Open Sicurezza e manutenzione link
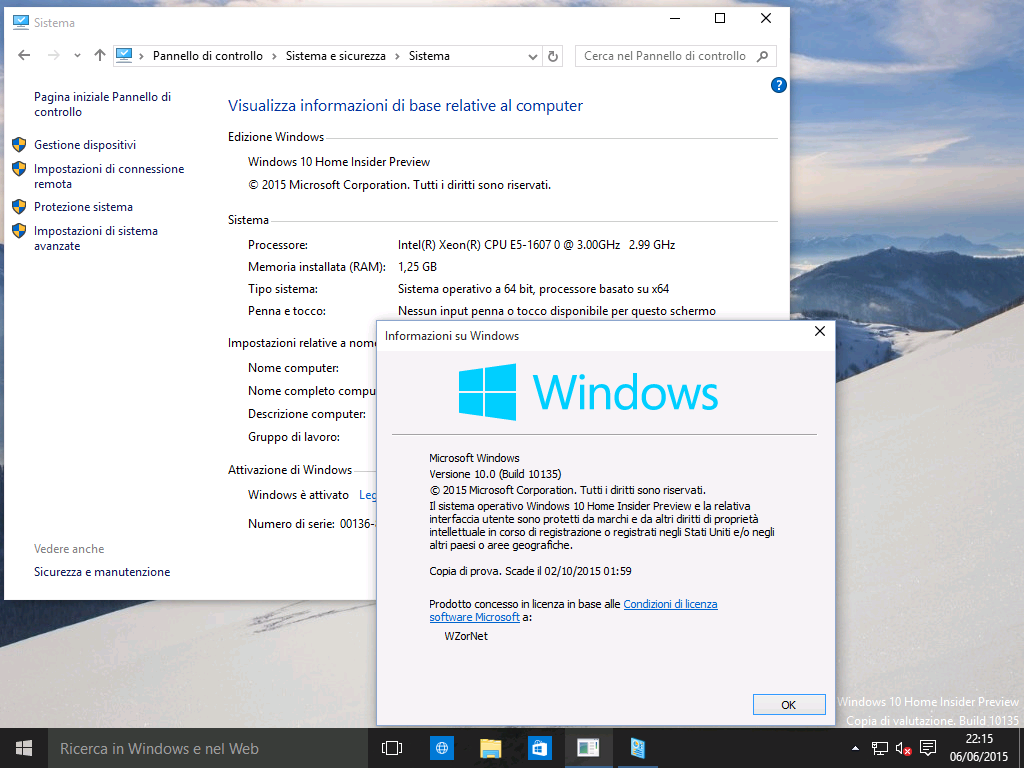Viewport: 1024px width, 768px height. click(102, 572)
